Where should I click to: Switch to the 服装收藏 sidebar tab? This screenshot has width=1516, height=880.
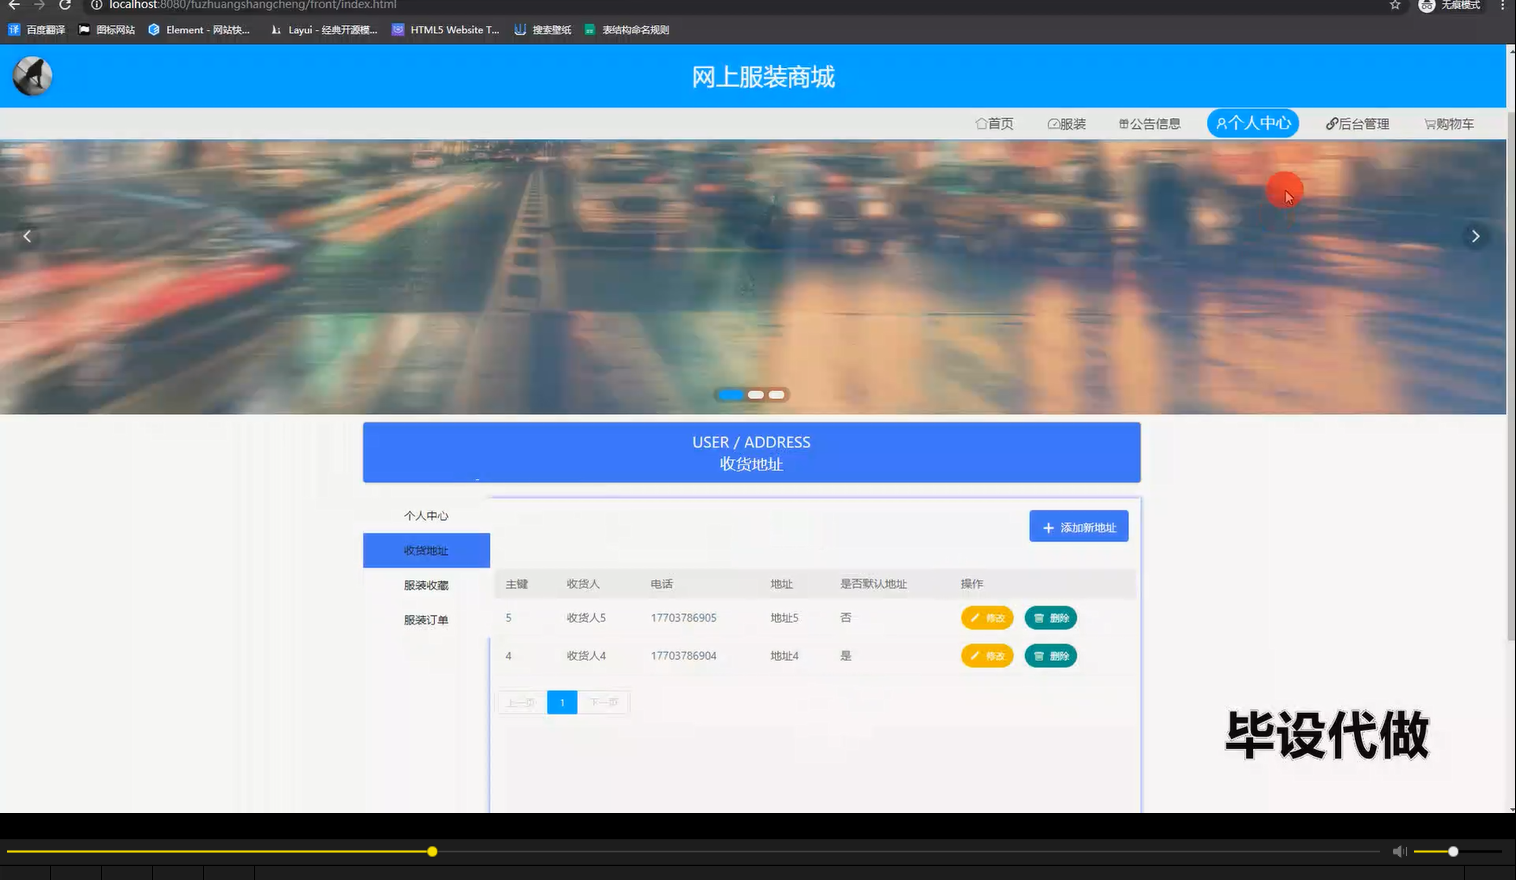pyautogui.click(x=425, y=585)
